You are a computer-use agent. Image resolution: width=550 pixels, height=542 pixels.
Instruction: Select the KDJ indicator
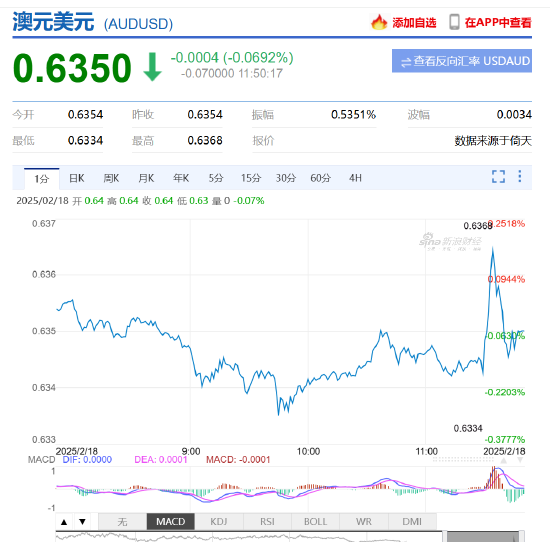(219, 522)
